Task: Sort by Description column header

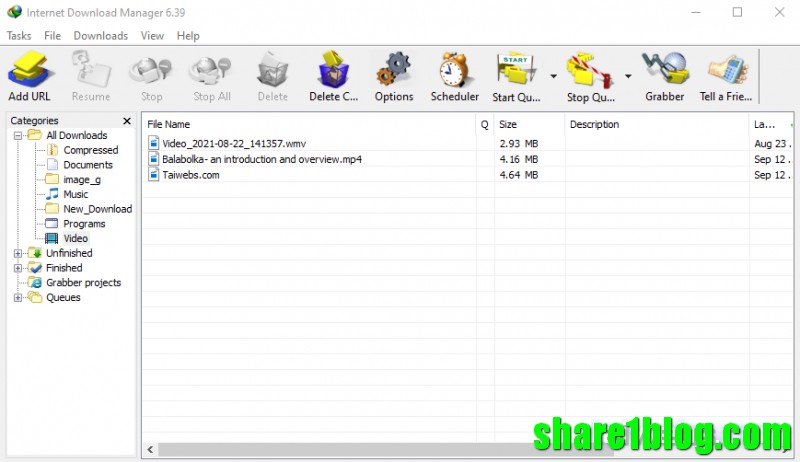Action: point(657,124)
